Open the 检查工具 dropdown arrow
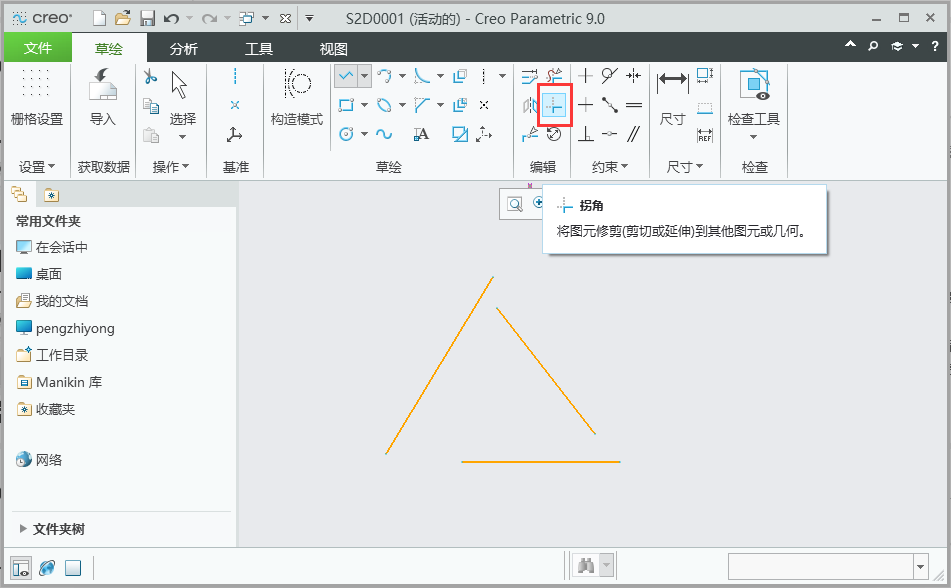The width and height of the screenshot is (951, 588). pyautogui.click(x=753, y=138)
